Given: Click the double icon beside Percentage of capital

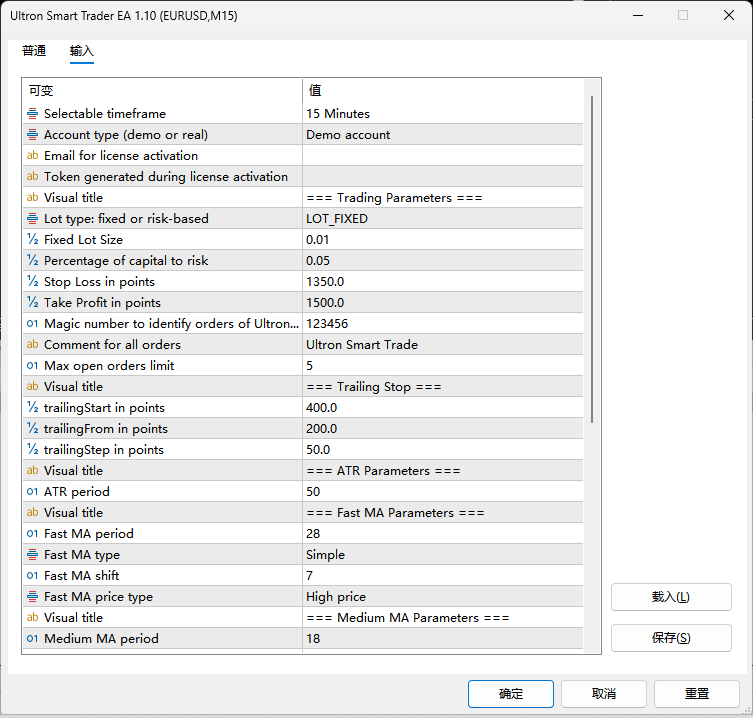Looking at the screenshot, I should (x=32, y=261).
